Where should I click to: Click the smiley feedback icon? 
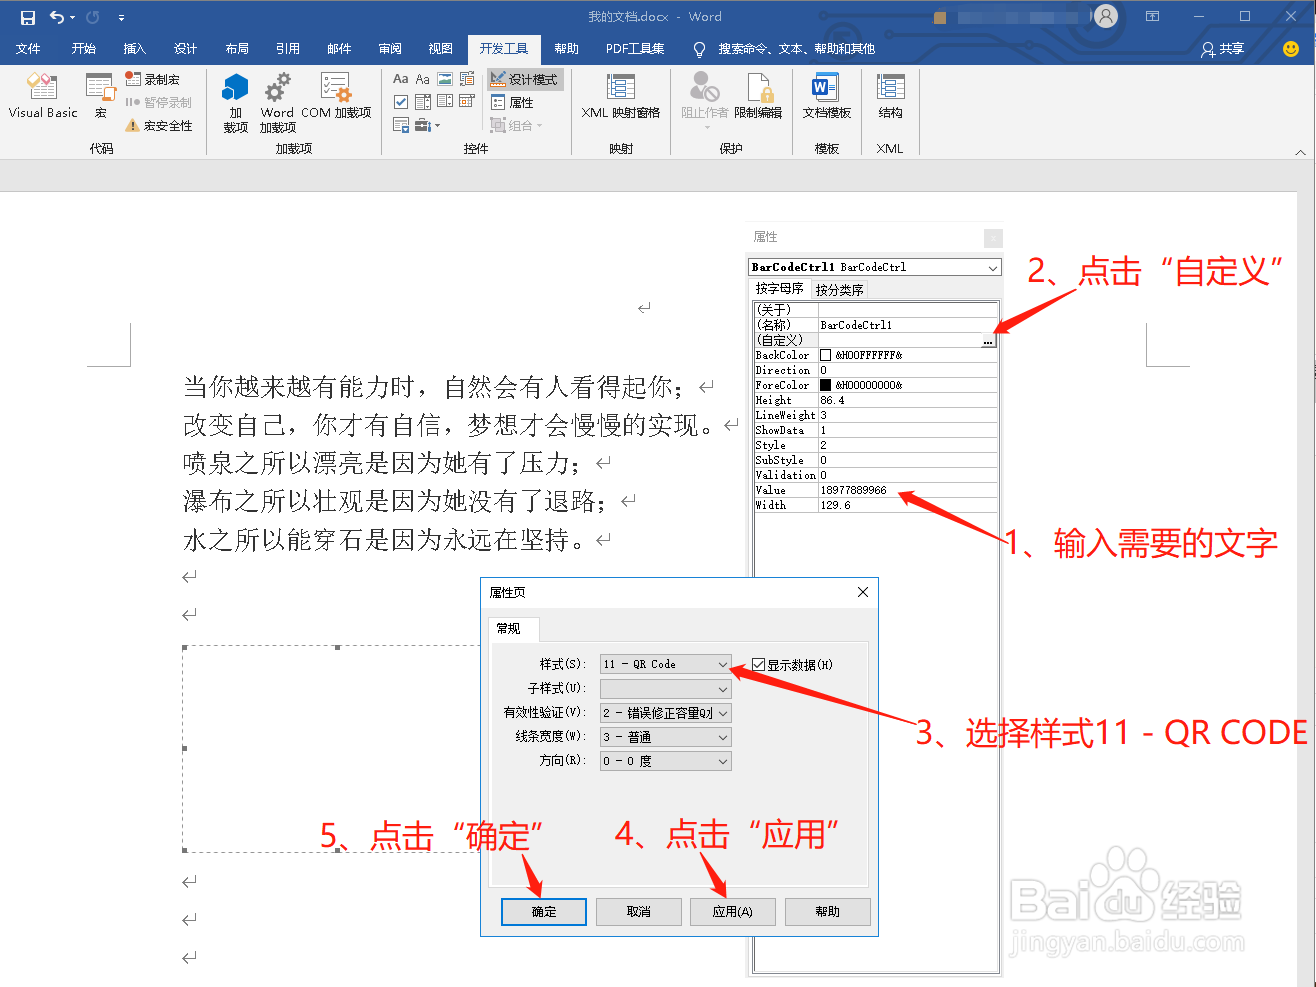coord(1291,49)
